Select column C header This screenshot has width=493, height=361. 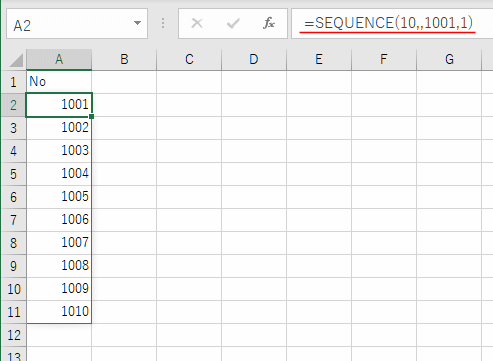click(x=189, y=59)
